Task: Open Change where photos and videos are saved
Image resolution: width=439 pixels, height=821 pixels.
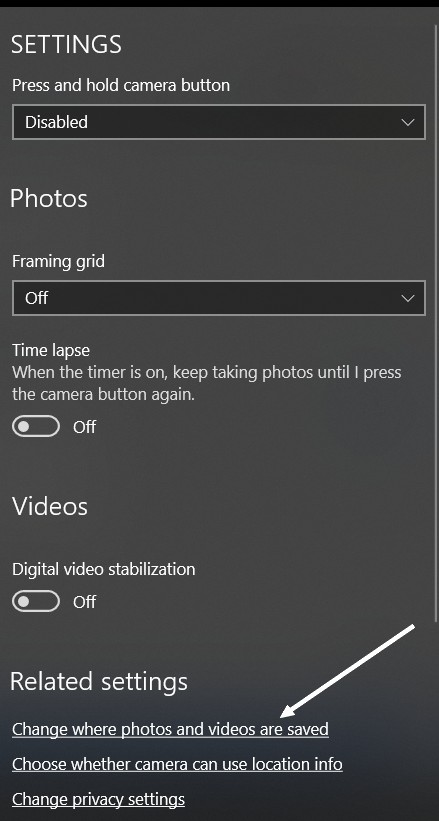Action: 170,729
